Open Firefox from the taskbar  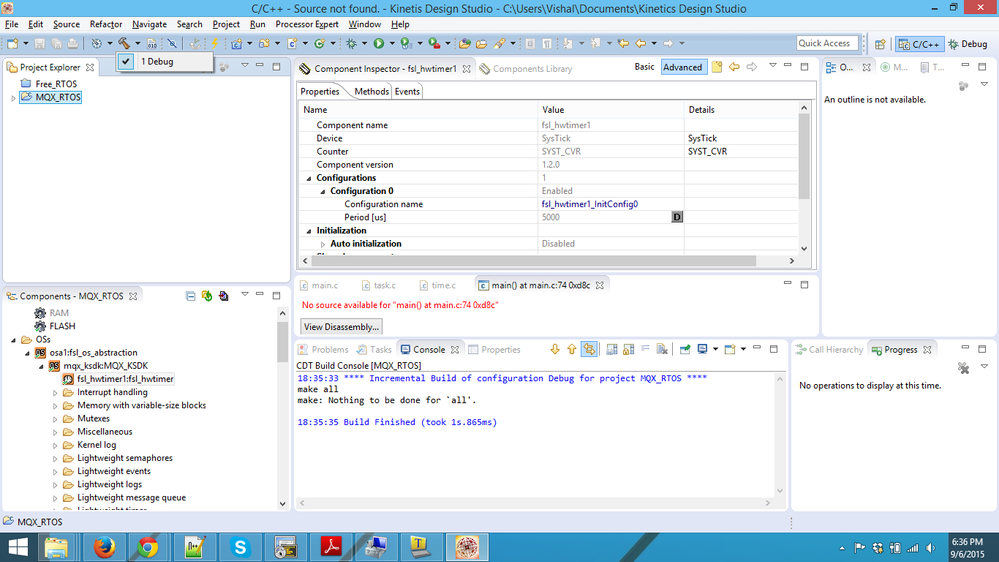[x=104, y=547]
